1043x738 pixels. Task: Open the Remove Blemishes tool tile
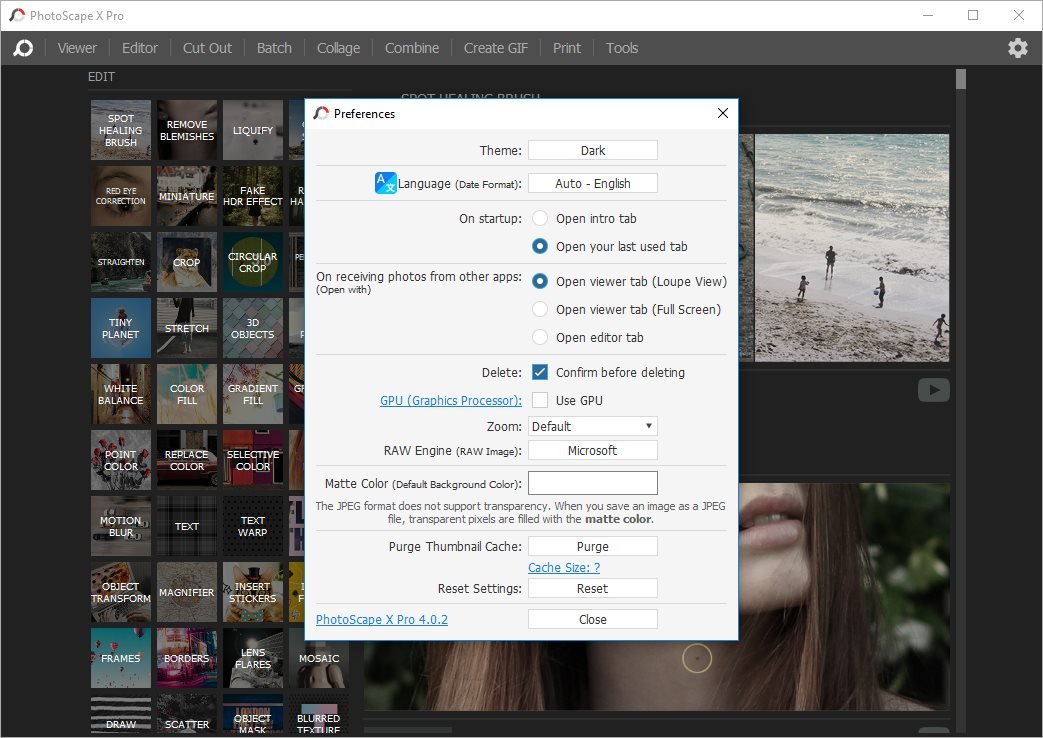pyautogui.click(x=187, y=130)
